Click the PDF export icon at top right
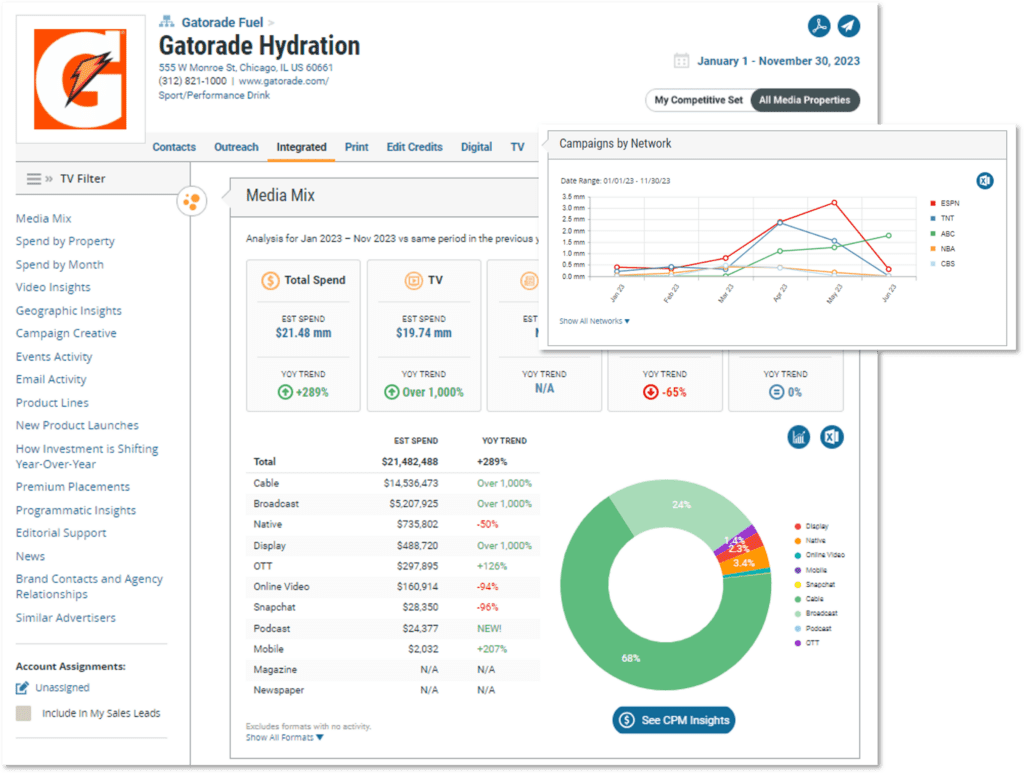 (818, 26)
